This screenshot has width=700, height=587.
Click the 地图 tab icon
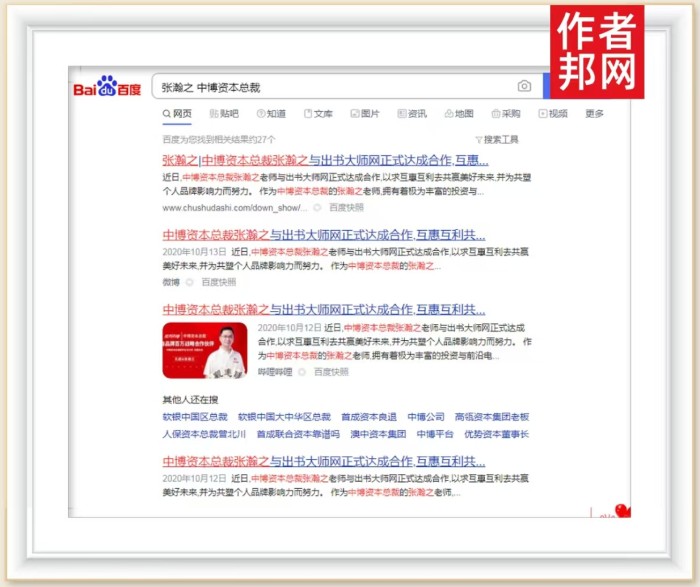[449, 114]
